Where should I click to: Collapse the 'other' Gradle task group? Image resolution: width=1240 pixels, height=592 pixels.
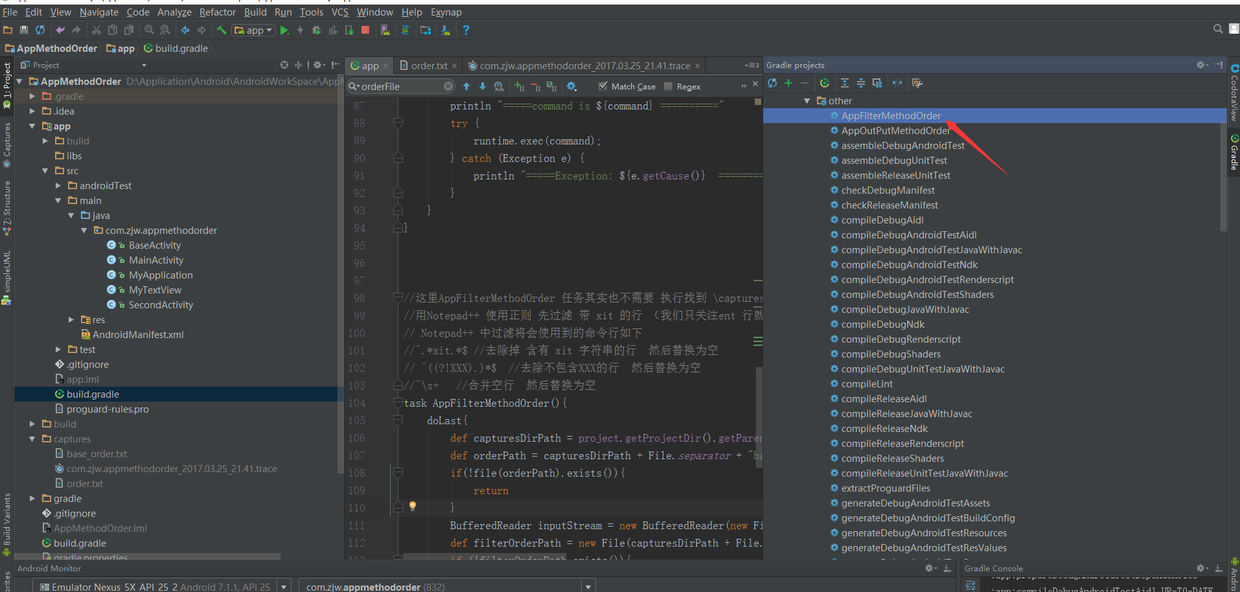[807, 101]
